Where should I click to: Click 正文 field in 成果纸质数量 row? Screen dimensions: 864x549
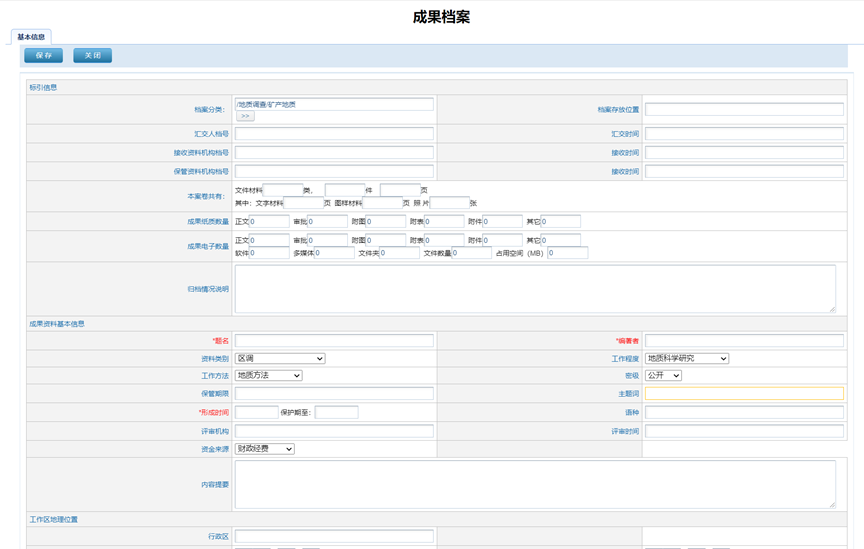(269, 222)
